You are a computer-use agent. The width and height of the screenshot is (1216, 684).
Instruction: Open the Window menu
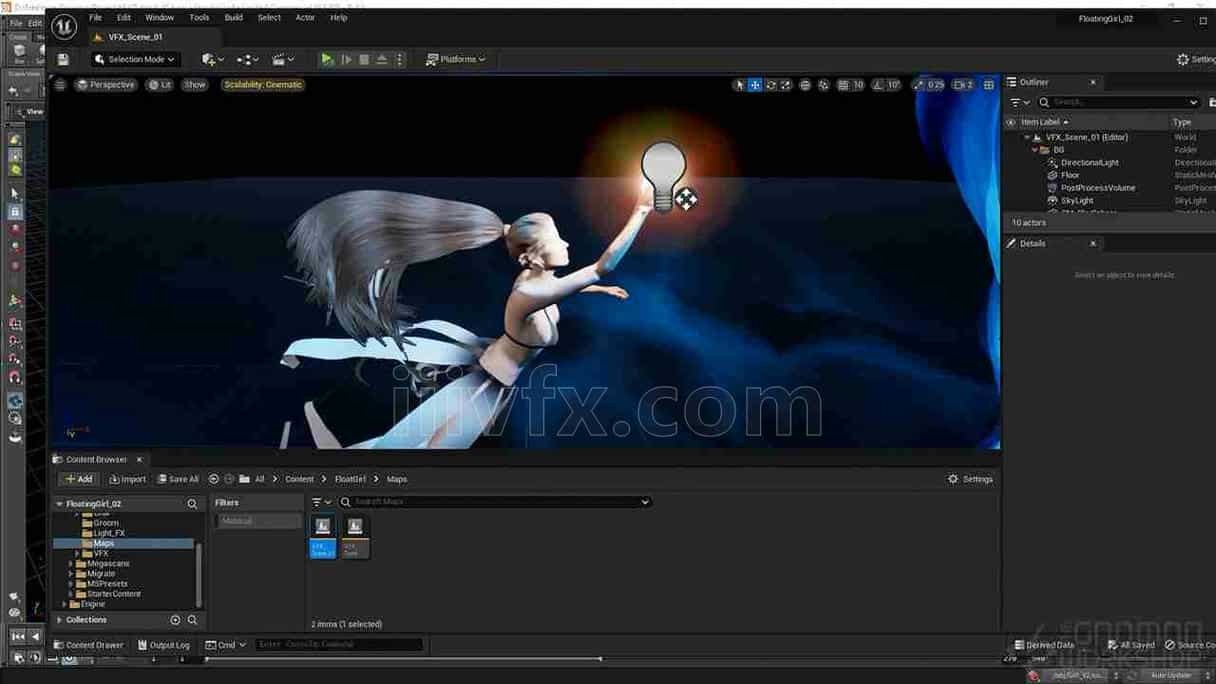(160, 17)
